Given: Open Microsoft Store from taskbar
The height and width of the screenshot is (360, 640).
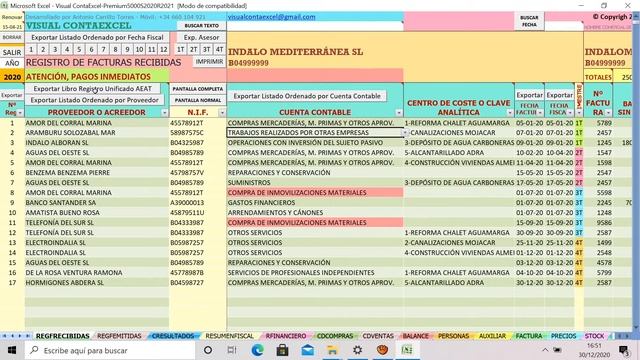Looking at the screenshot, I should [x=282, y=350].
